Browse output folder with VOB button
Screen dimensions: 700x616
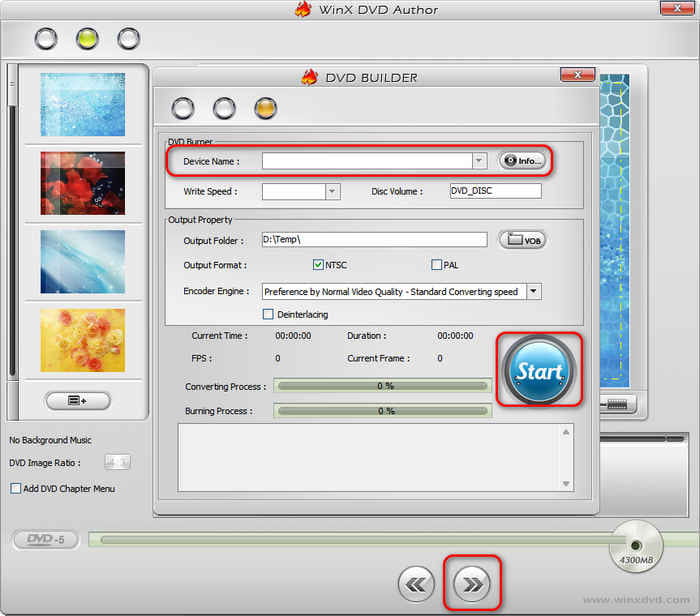pyautogui.click(x=522, y=240)
